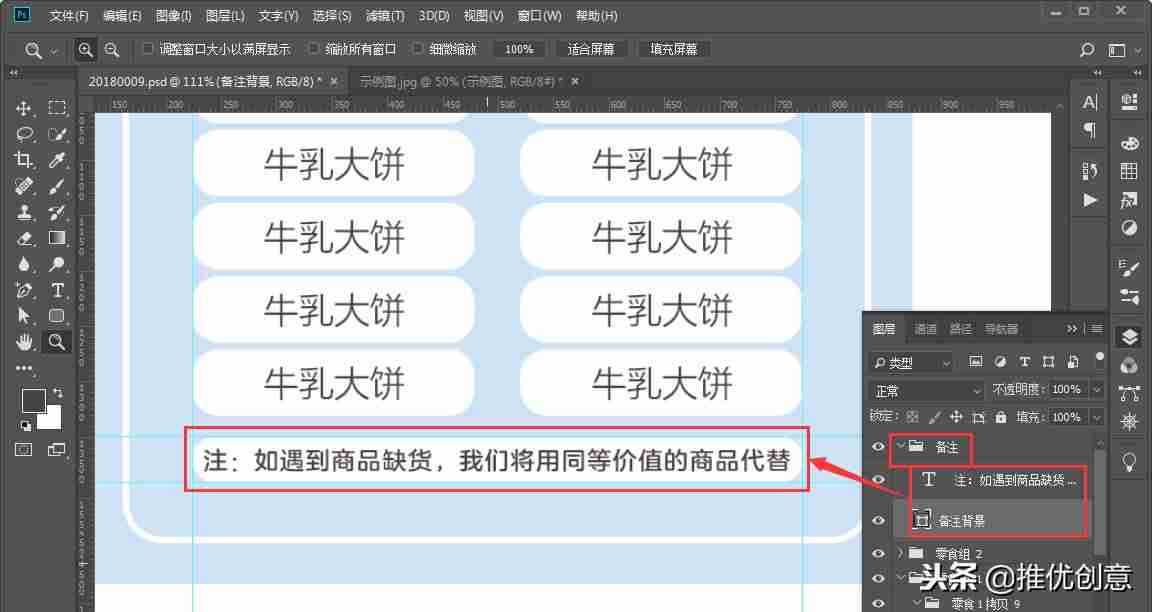The height and width of the screenshot is (612, 1152).
Task: Lock all padlock icon in Layers
Action: pos(1001,417)
